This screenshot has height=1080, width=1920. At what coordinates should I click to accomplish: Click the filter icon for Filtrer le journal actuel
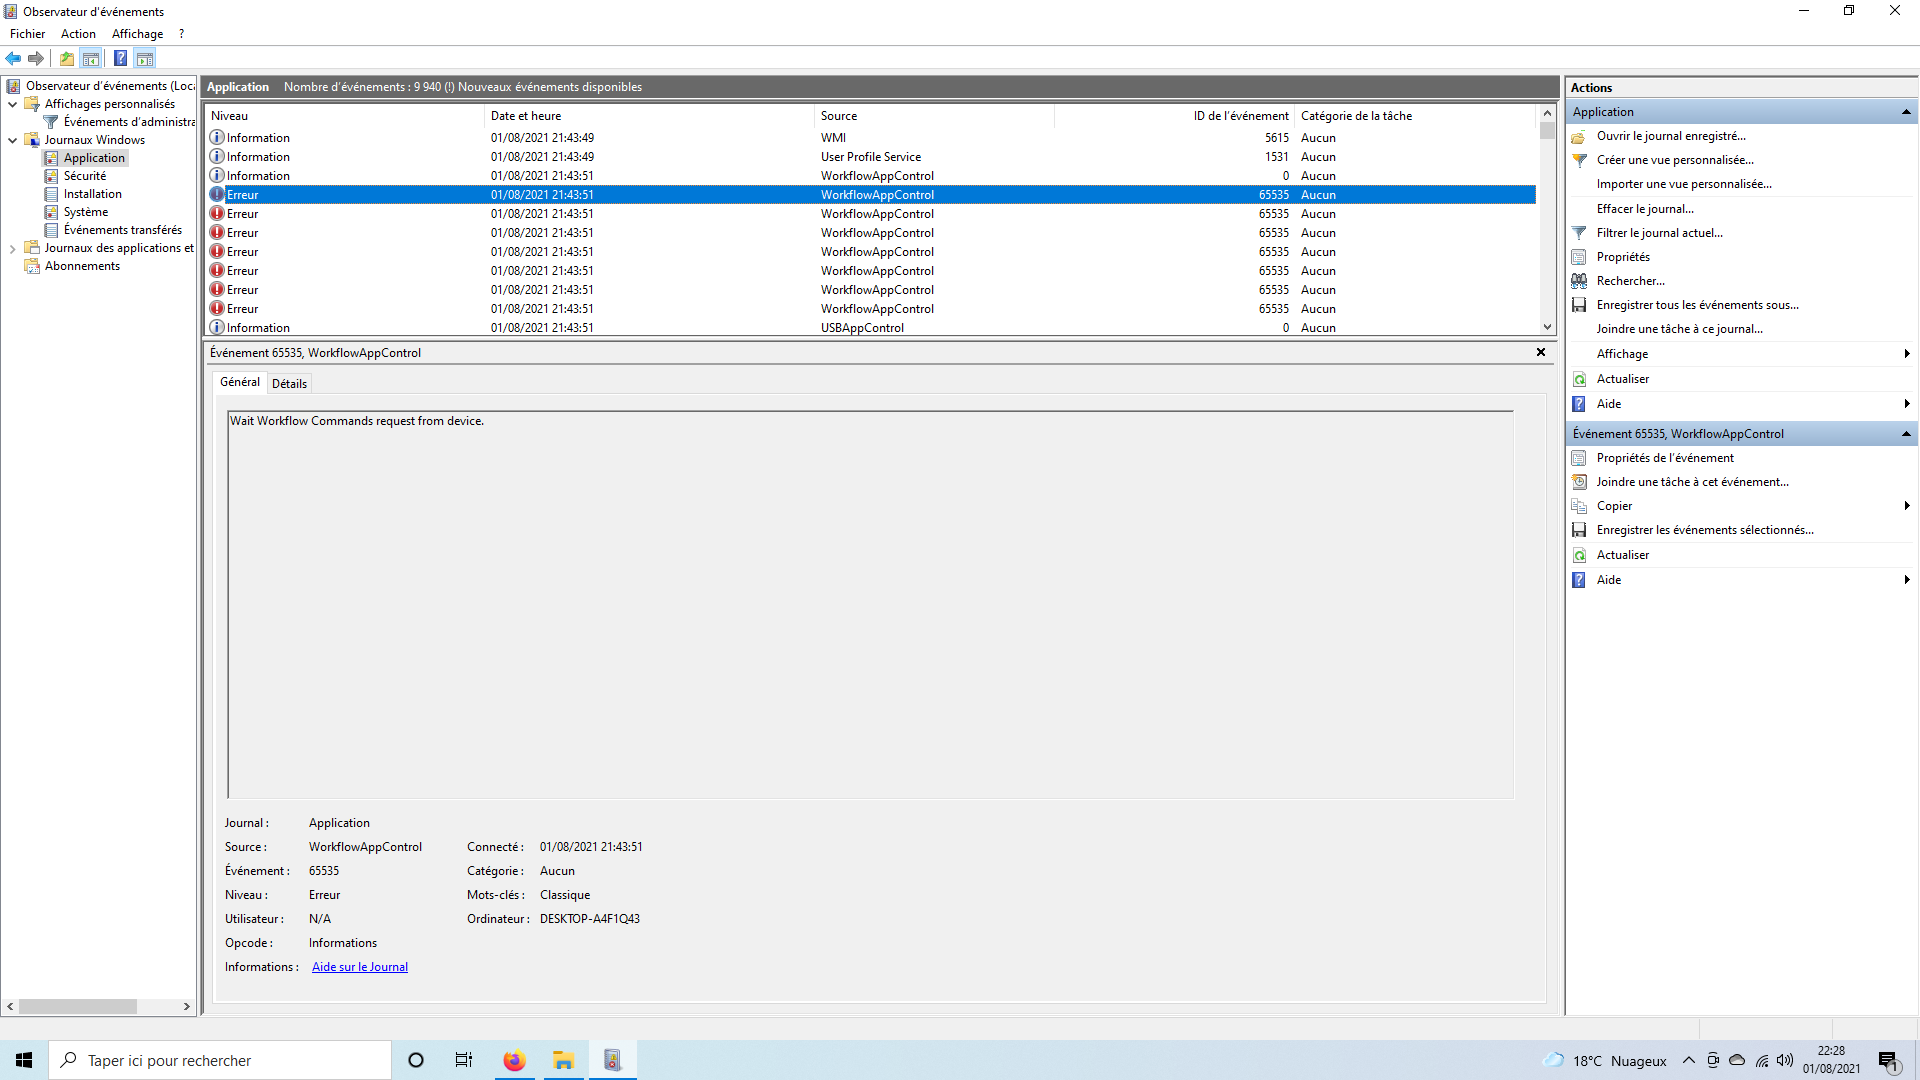pyautogui.click(x=1579, y=233)
